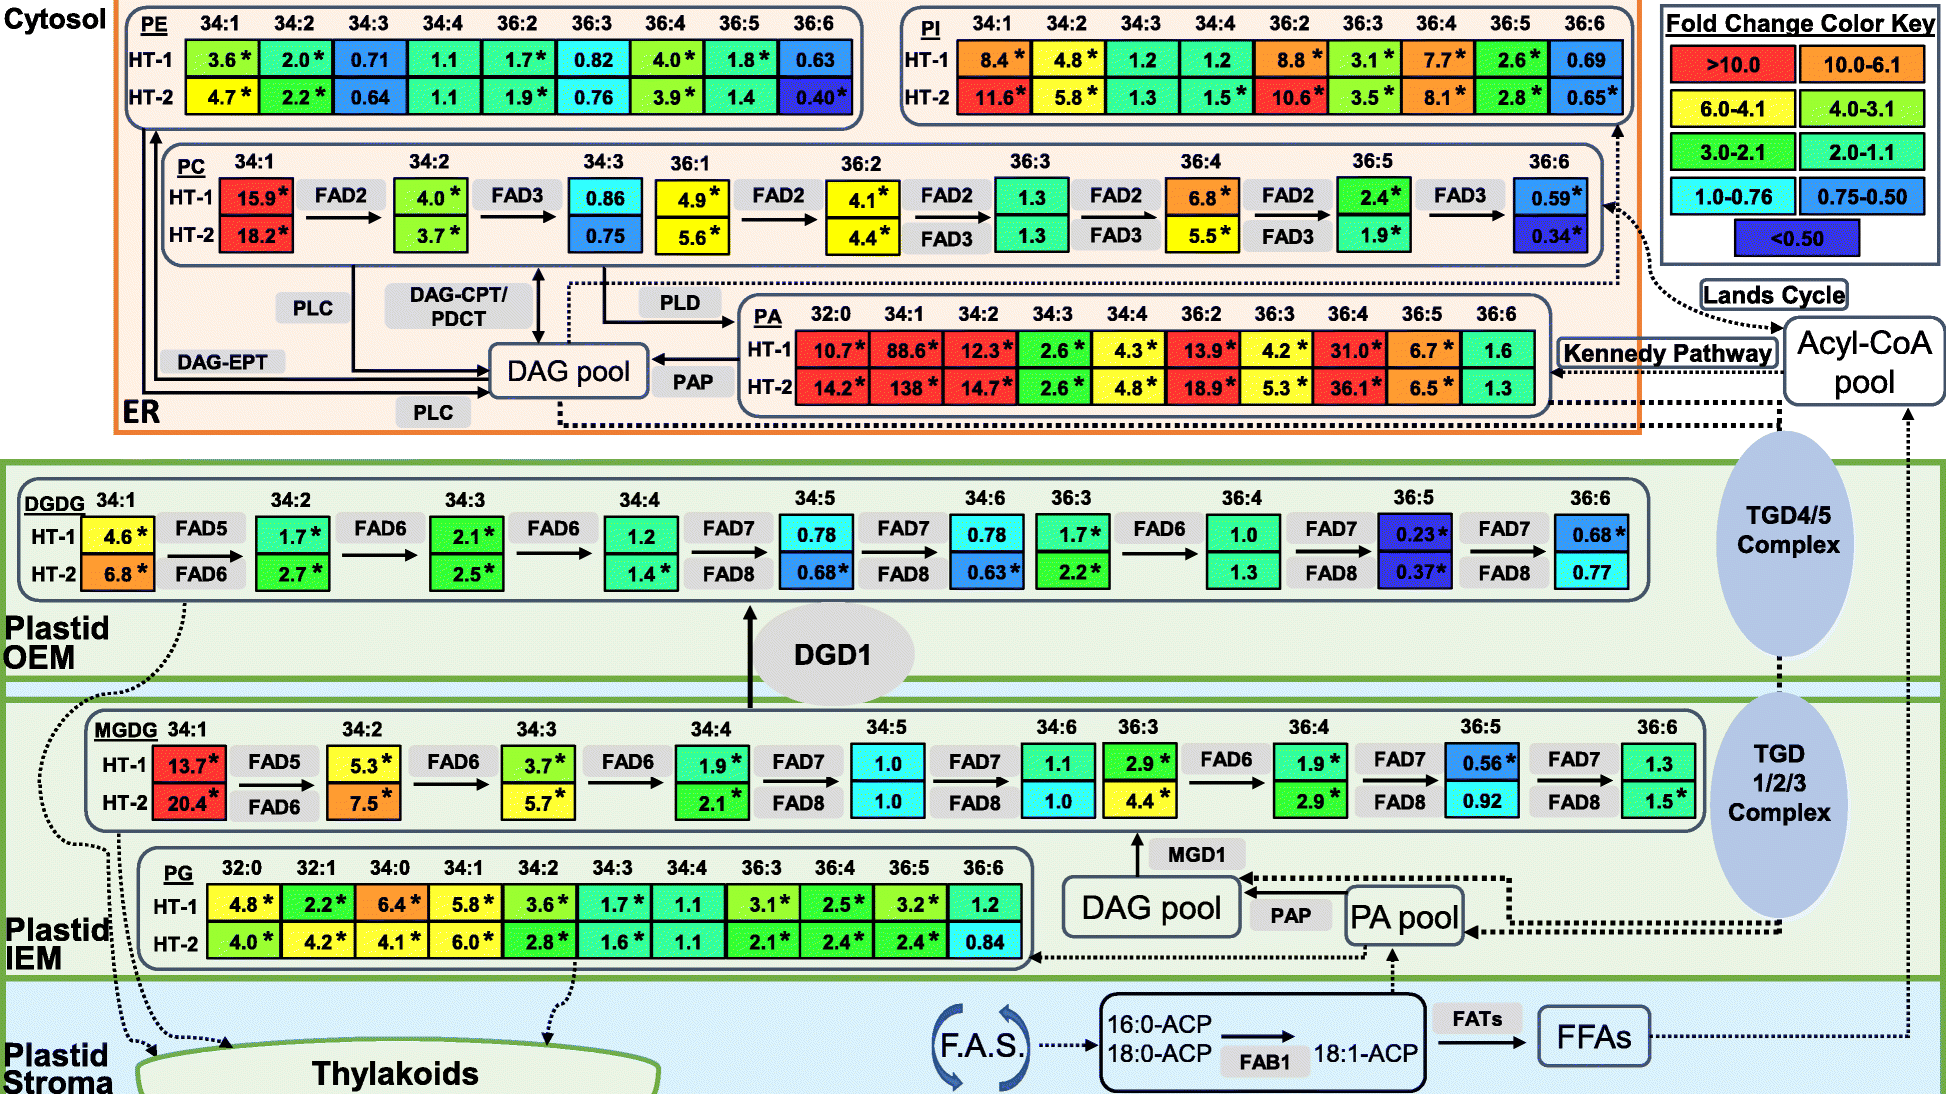Viewport: 1946px width, 1094px height.
Task: Select the 31.0* cell in PA row HT-1
Action: click(1352, 350)
